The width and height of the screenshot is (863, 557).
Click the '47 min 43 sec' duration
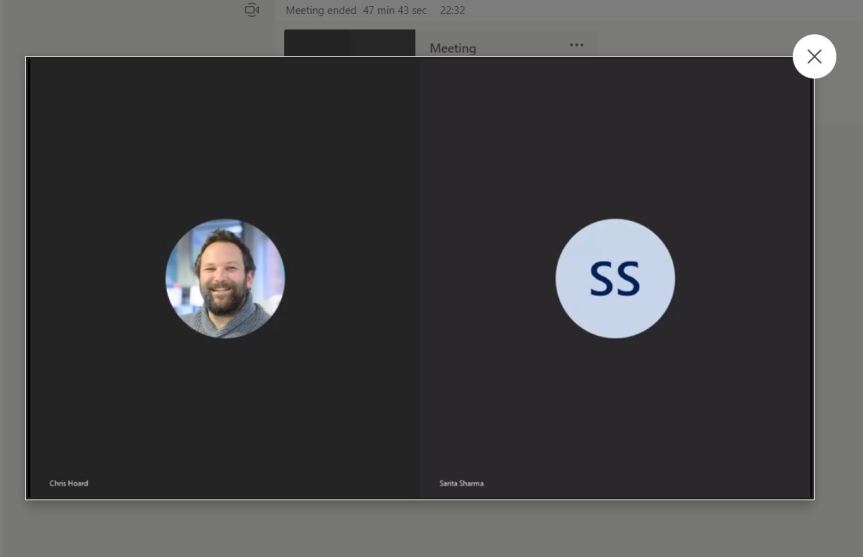[395, 10]
